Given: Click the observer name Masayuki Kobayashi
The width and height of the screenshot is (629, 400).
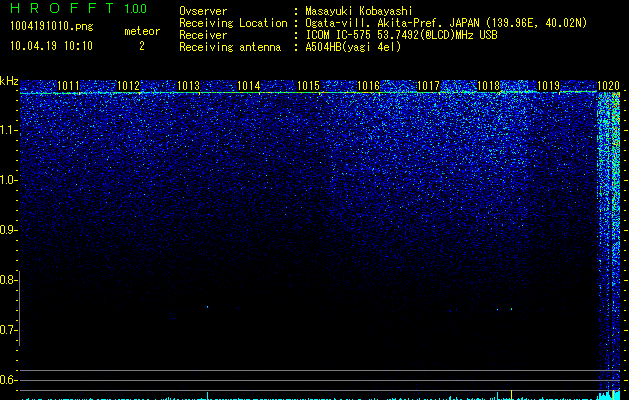Looking at the screenshot, I should pos(358,11).
